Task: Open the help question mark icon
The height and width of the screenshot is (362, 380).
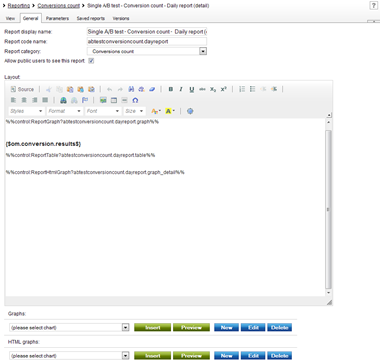Action: pyautogui.click(x=374, y=6)
